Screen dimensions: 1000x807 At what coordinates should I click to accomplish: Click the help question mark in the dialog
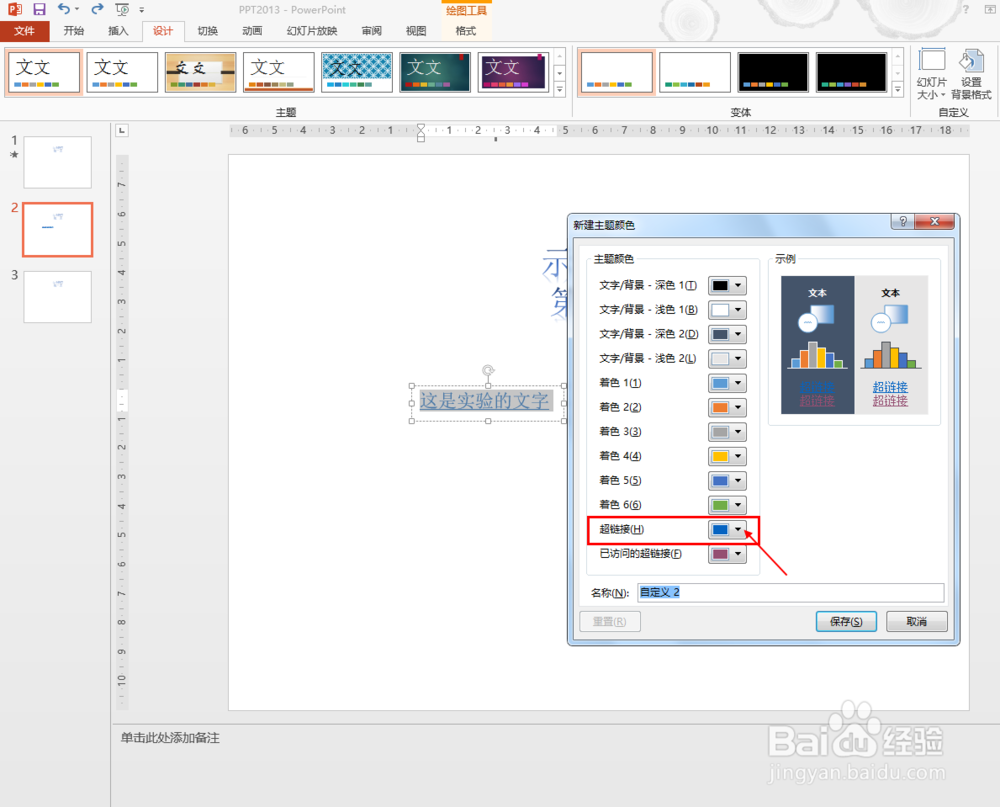pos(901,222)
